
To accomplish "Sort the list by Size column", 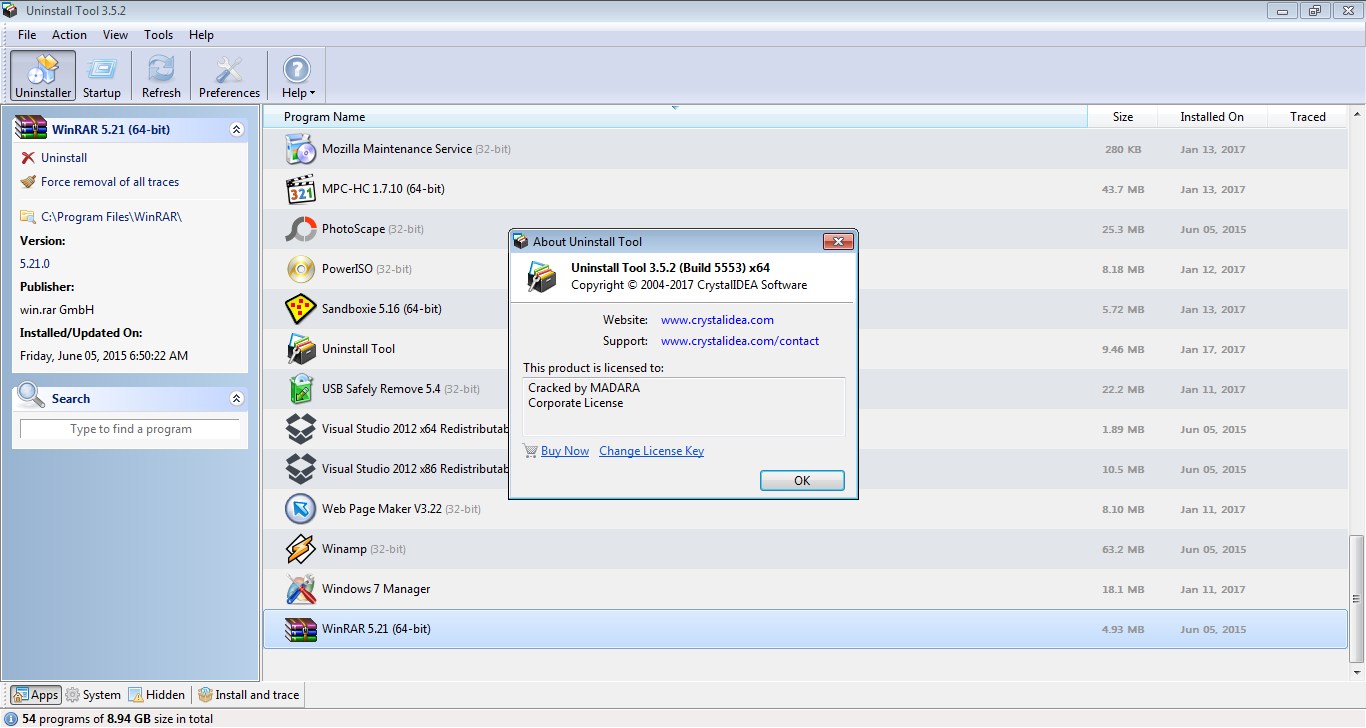I will pyautogui.click(x=1122, y=117).
